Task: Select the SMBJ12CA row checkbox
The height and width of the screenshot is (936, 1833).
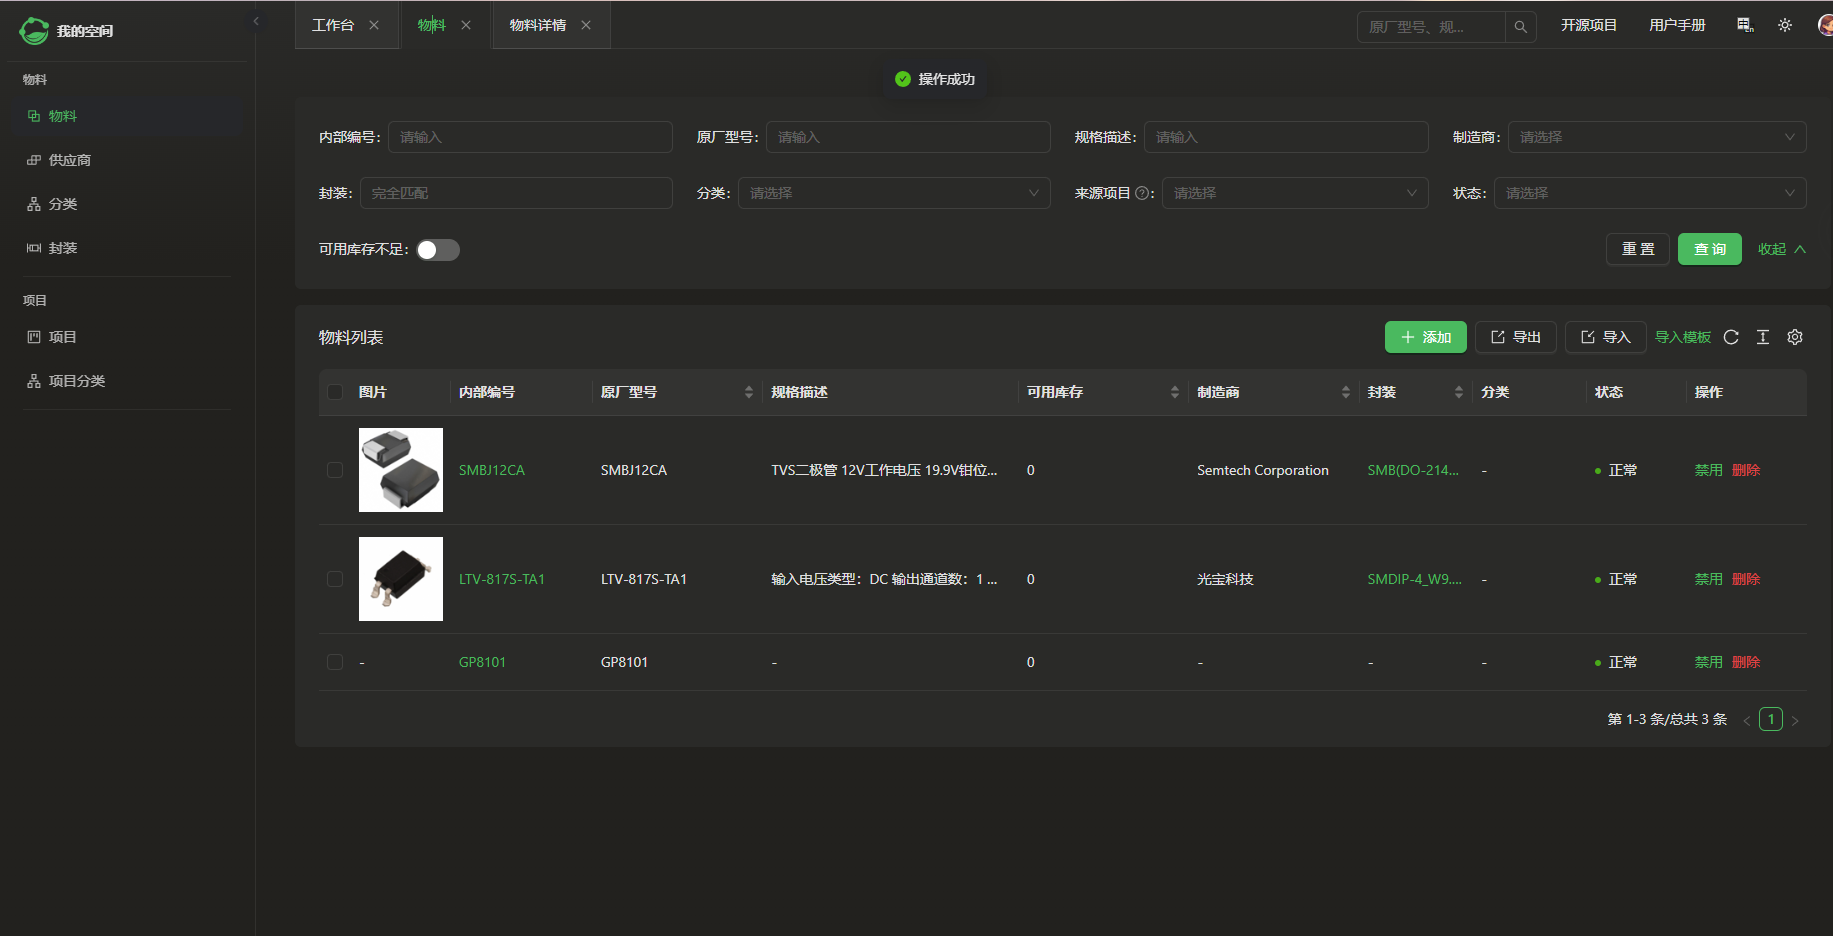Action: (335, 470)
